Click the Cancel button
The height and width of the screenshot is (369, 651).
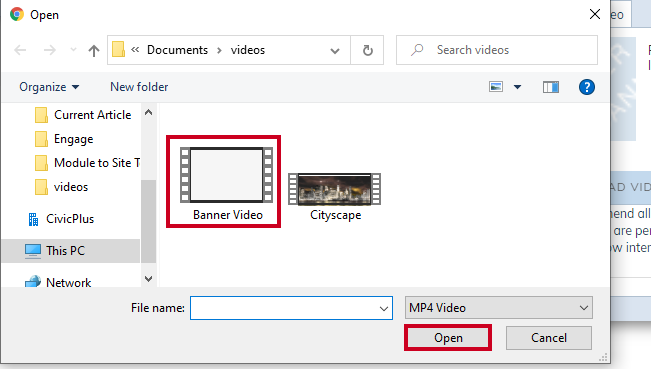coord(549,338)
